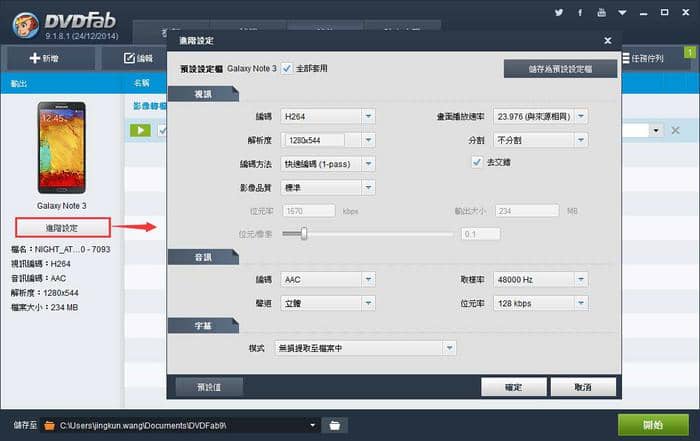Click the 視訊 video section header

click(203, 94)
